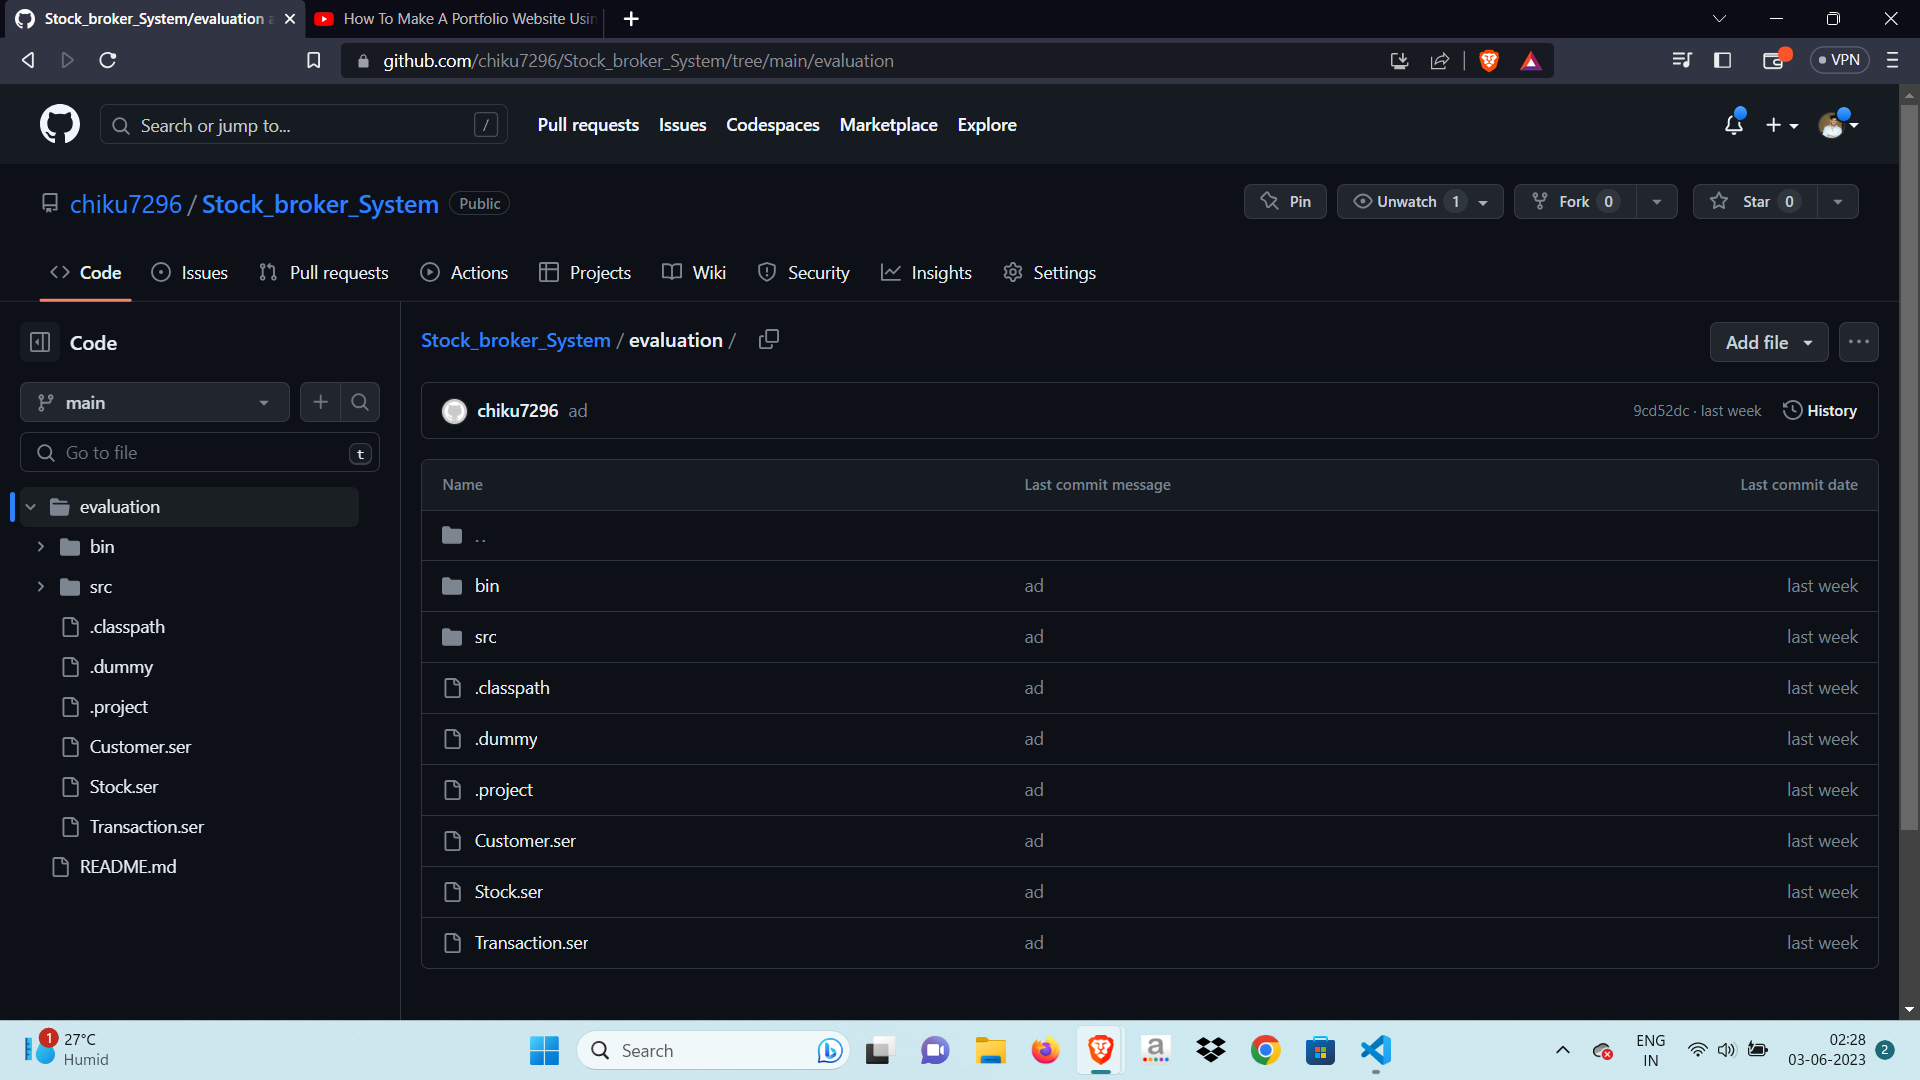Screen dimensions: 1920x1080
Task: Launch Visual Studio Code from taskbar
Action: [x=1376, y=1050]
